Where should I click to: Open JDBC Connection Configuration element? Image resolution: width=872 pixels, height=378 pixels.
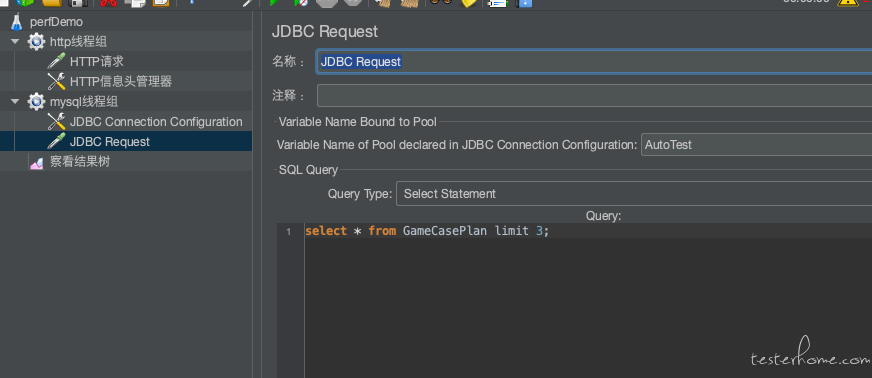click(x=156, y=122)
